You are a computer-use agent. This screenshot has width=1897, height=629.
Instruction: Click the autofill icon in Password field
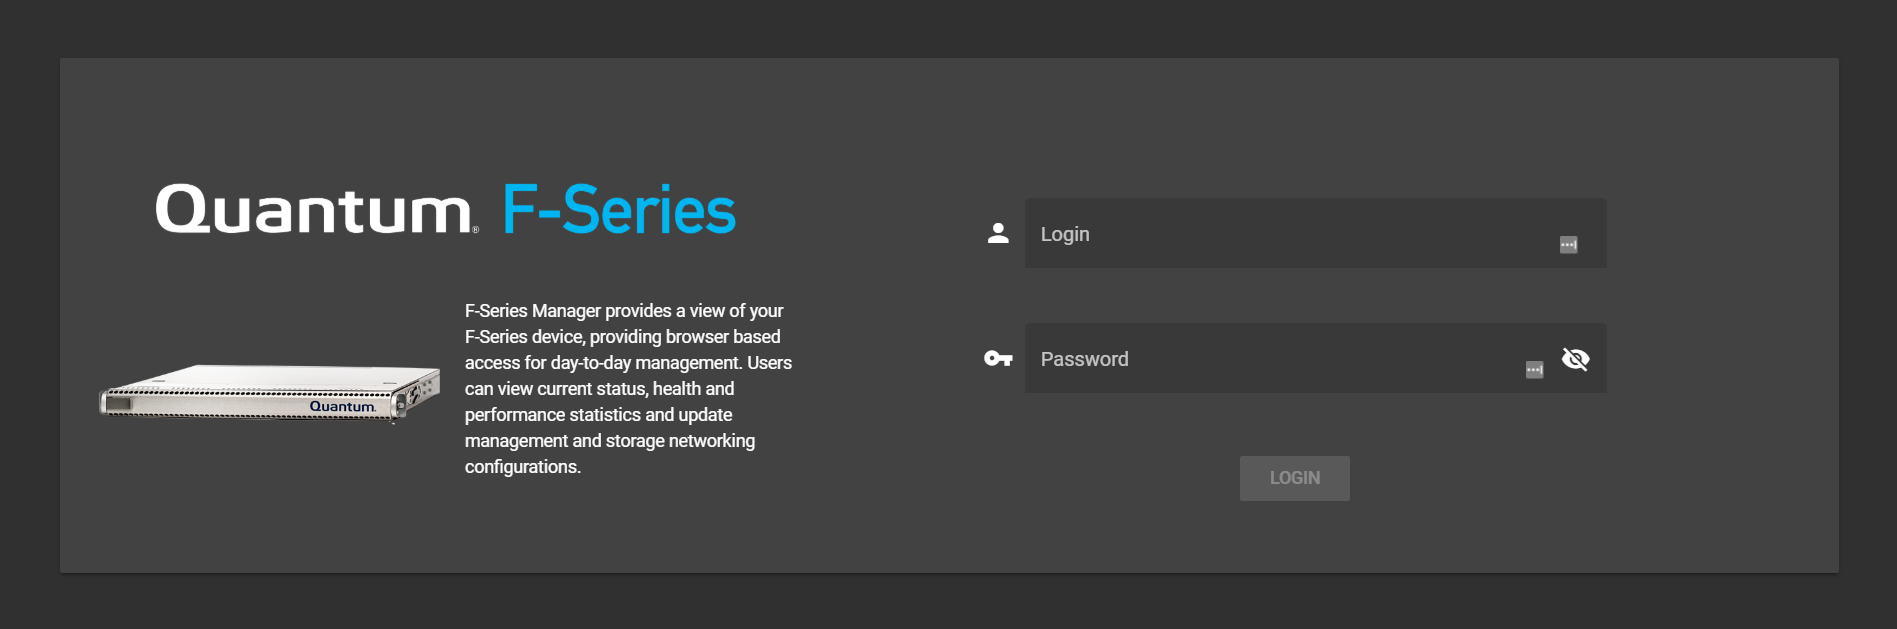pos(1534,370)
